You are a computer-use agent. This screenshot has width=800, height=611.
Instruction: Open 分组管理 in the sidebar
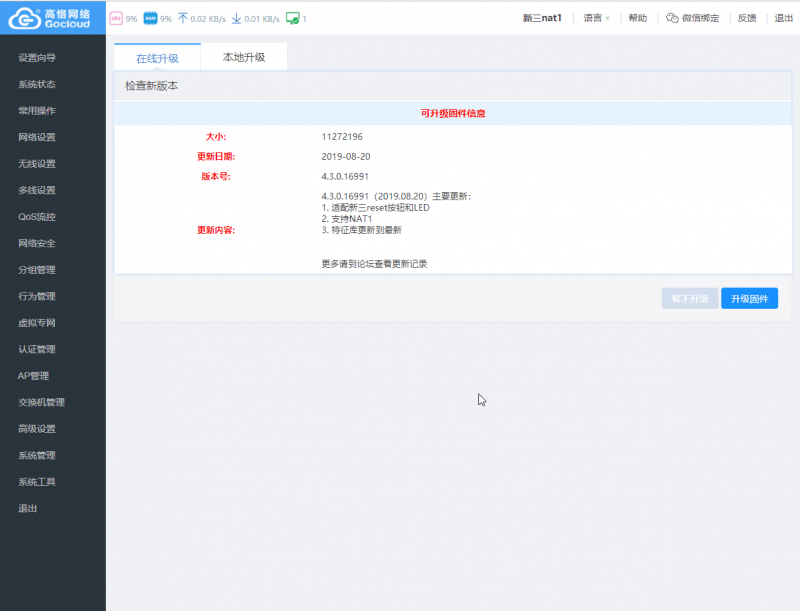pos(37,270)
